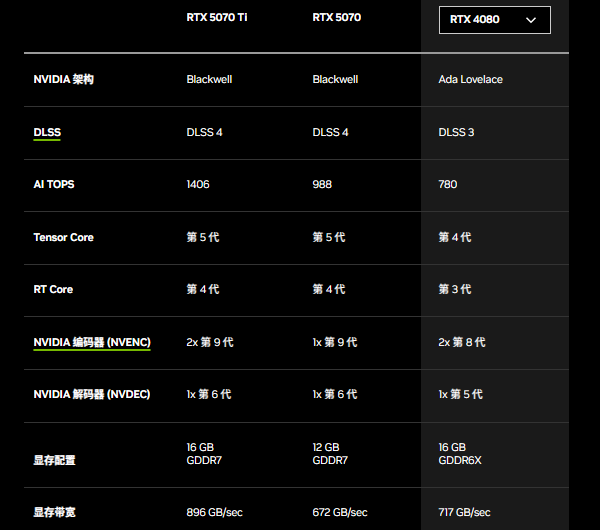Click the 1406 AI TOPS value
600x530 pixels.
(198, 185)
